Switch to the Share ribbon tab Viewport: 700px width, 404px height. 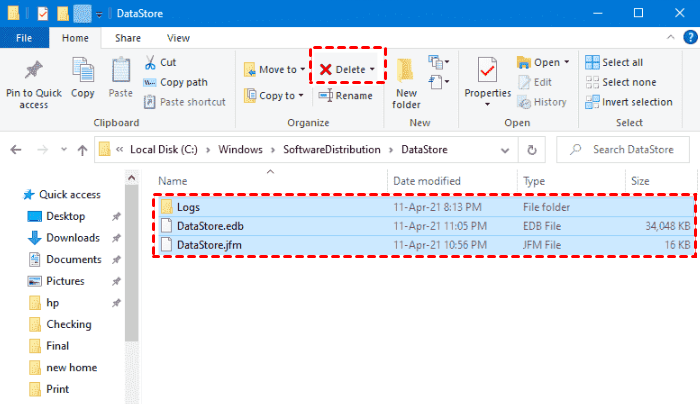coord(128,38)
